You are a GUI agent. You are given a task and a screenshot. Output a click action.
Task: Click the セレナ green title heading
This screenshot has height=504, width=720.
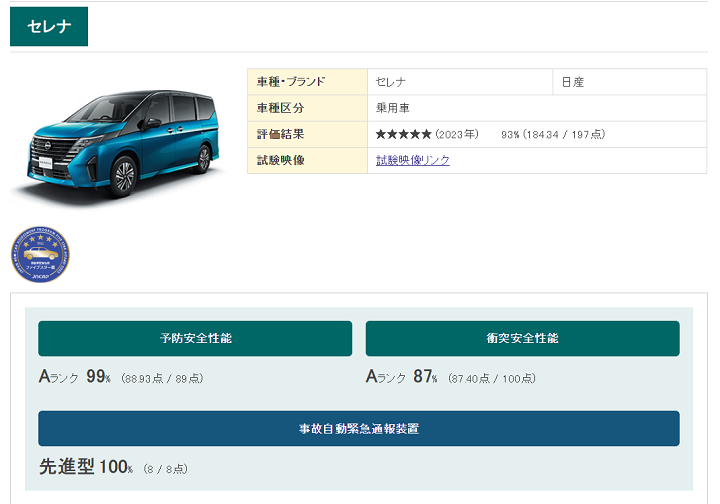(49, 26)
